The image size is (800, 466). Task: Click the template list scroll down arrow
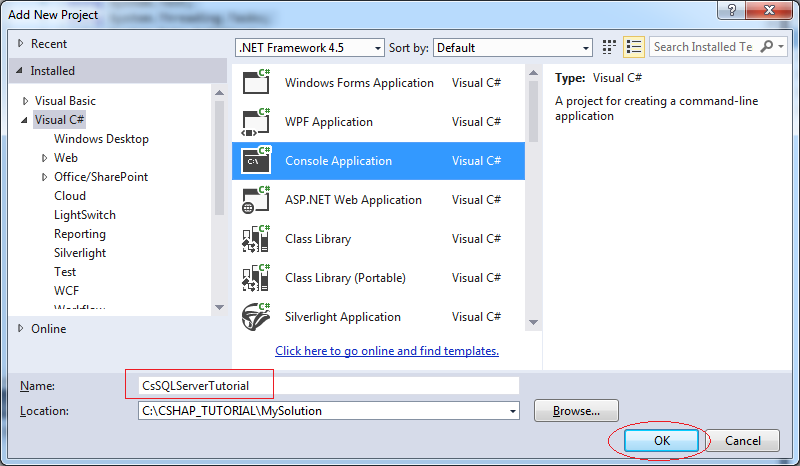coord(533,322)
